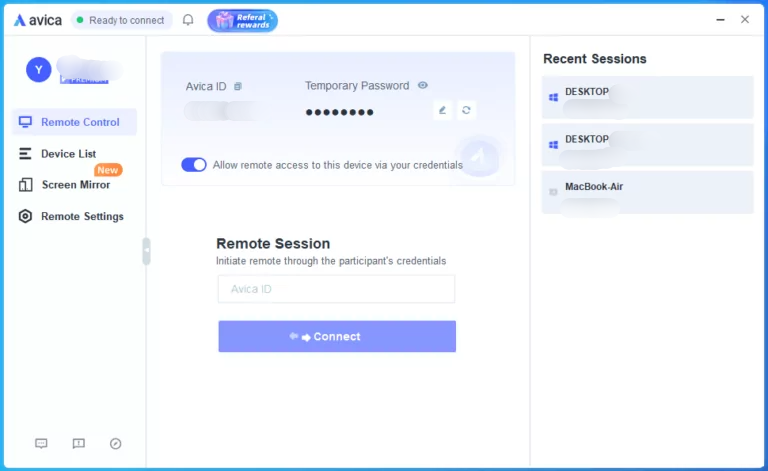
Task: Click the Y profile avatar
Action: (39, 70)
